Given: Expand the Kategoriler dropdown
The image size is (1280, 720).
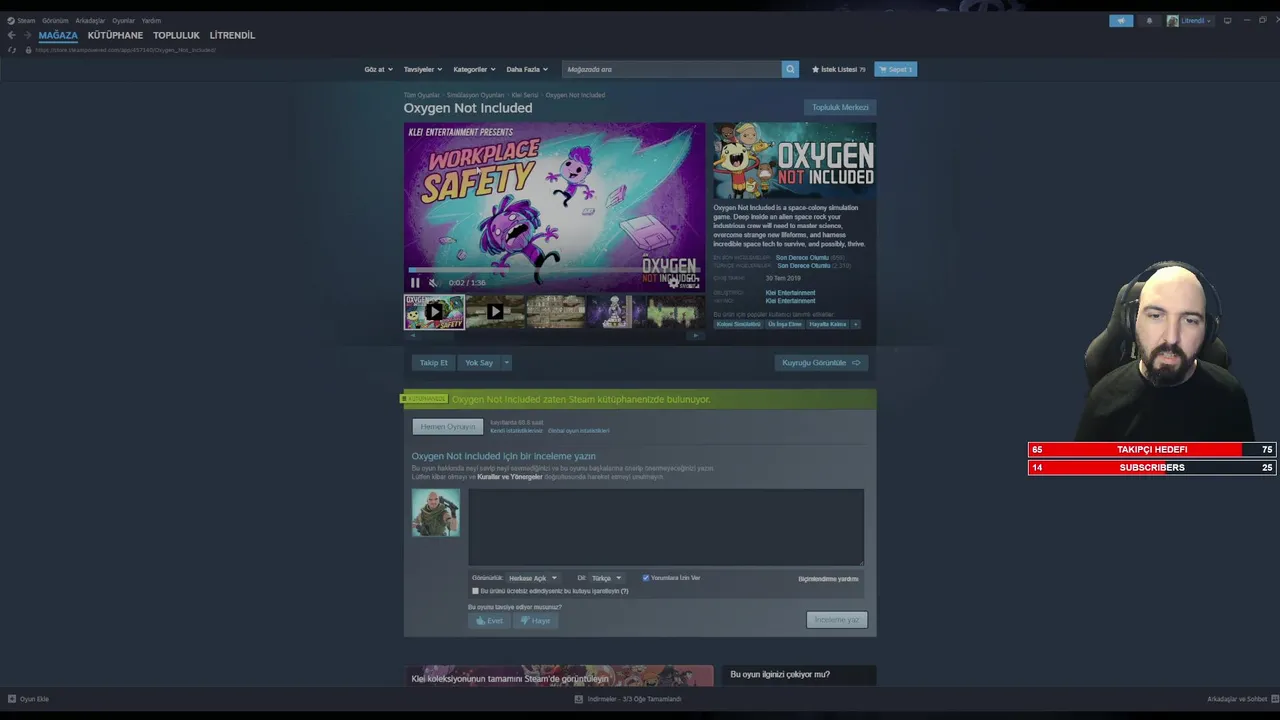Looking at the screenshot, I should click(474, 69).
